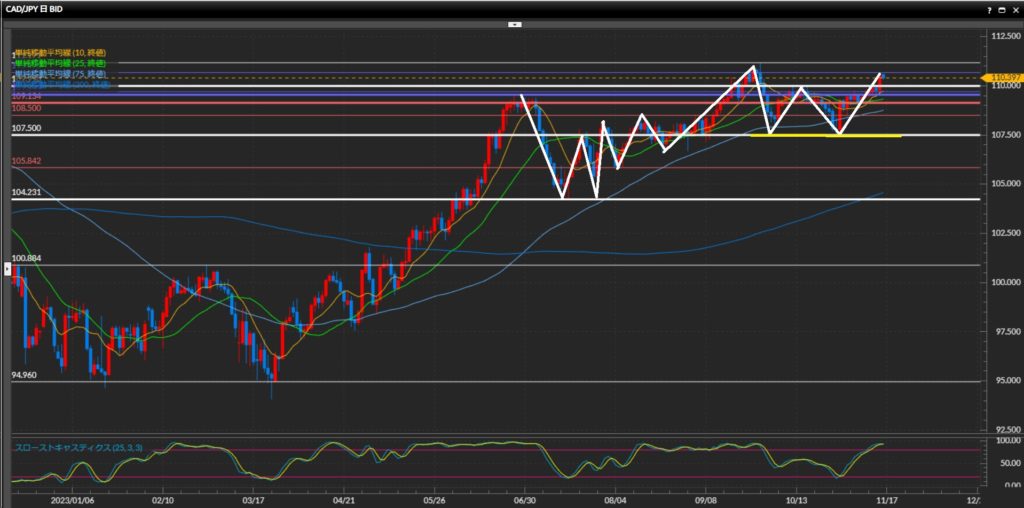Click the 11/17 date on time axis
The image size is (1024, 508).
(886, 497)
